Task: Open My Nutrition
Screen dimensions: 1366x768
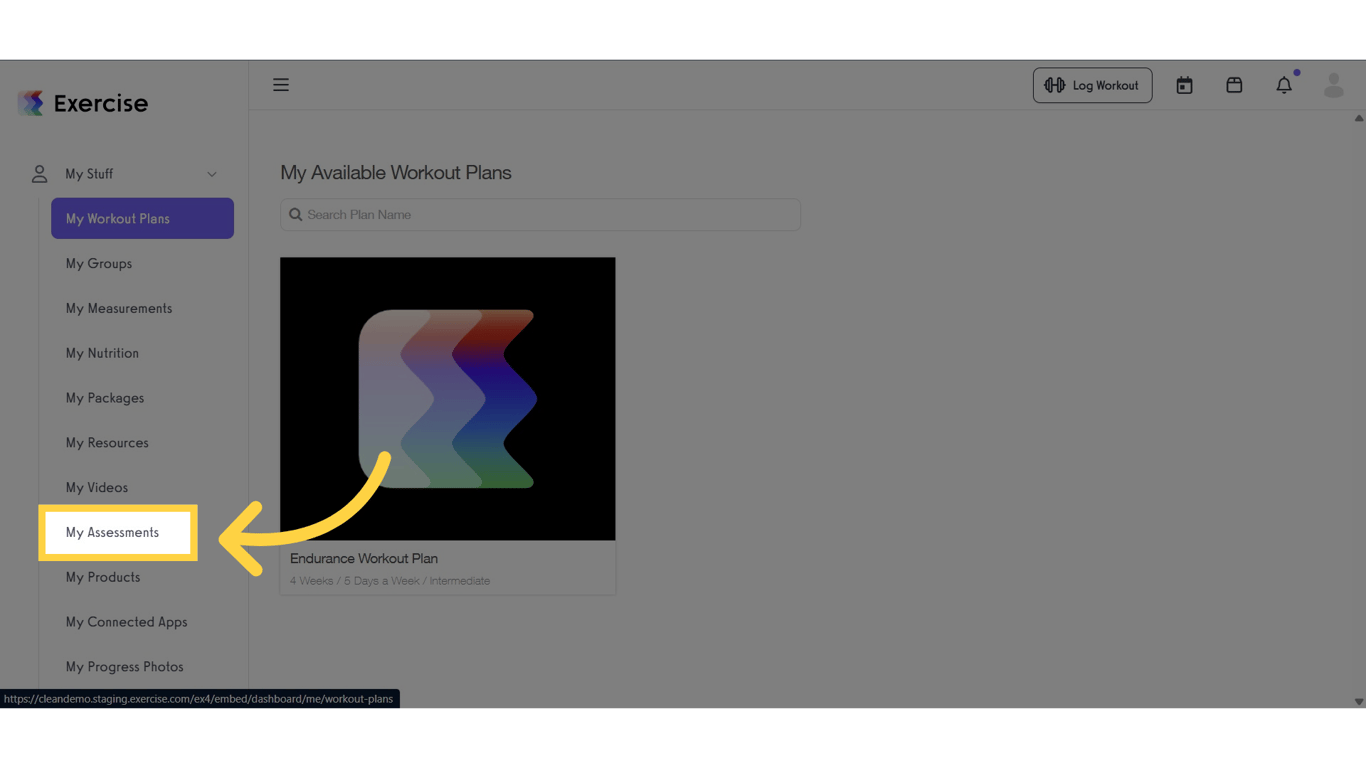Action: point(101,352)
